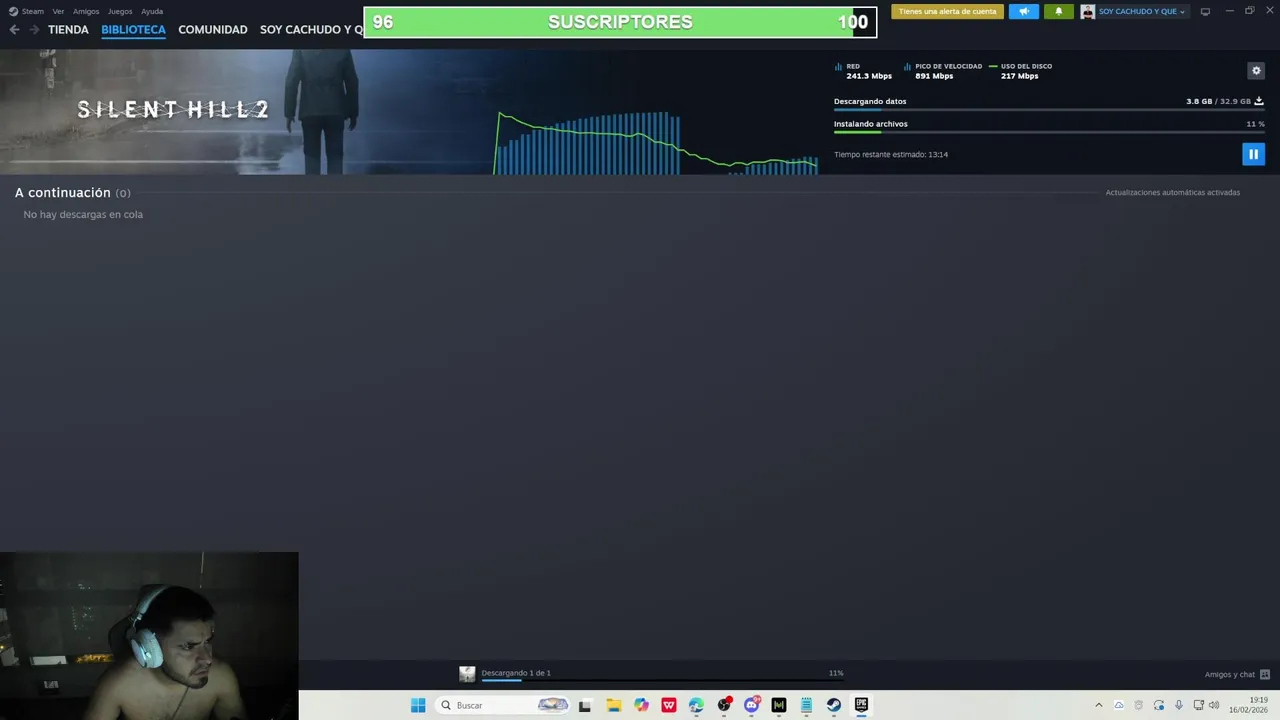Click the friends chat icon

1265,674
